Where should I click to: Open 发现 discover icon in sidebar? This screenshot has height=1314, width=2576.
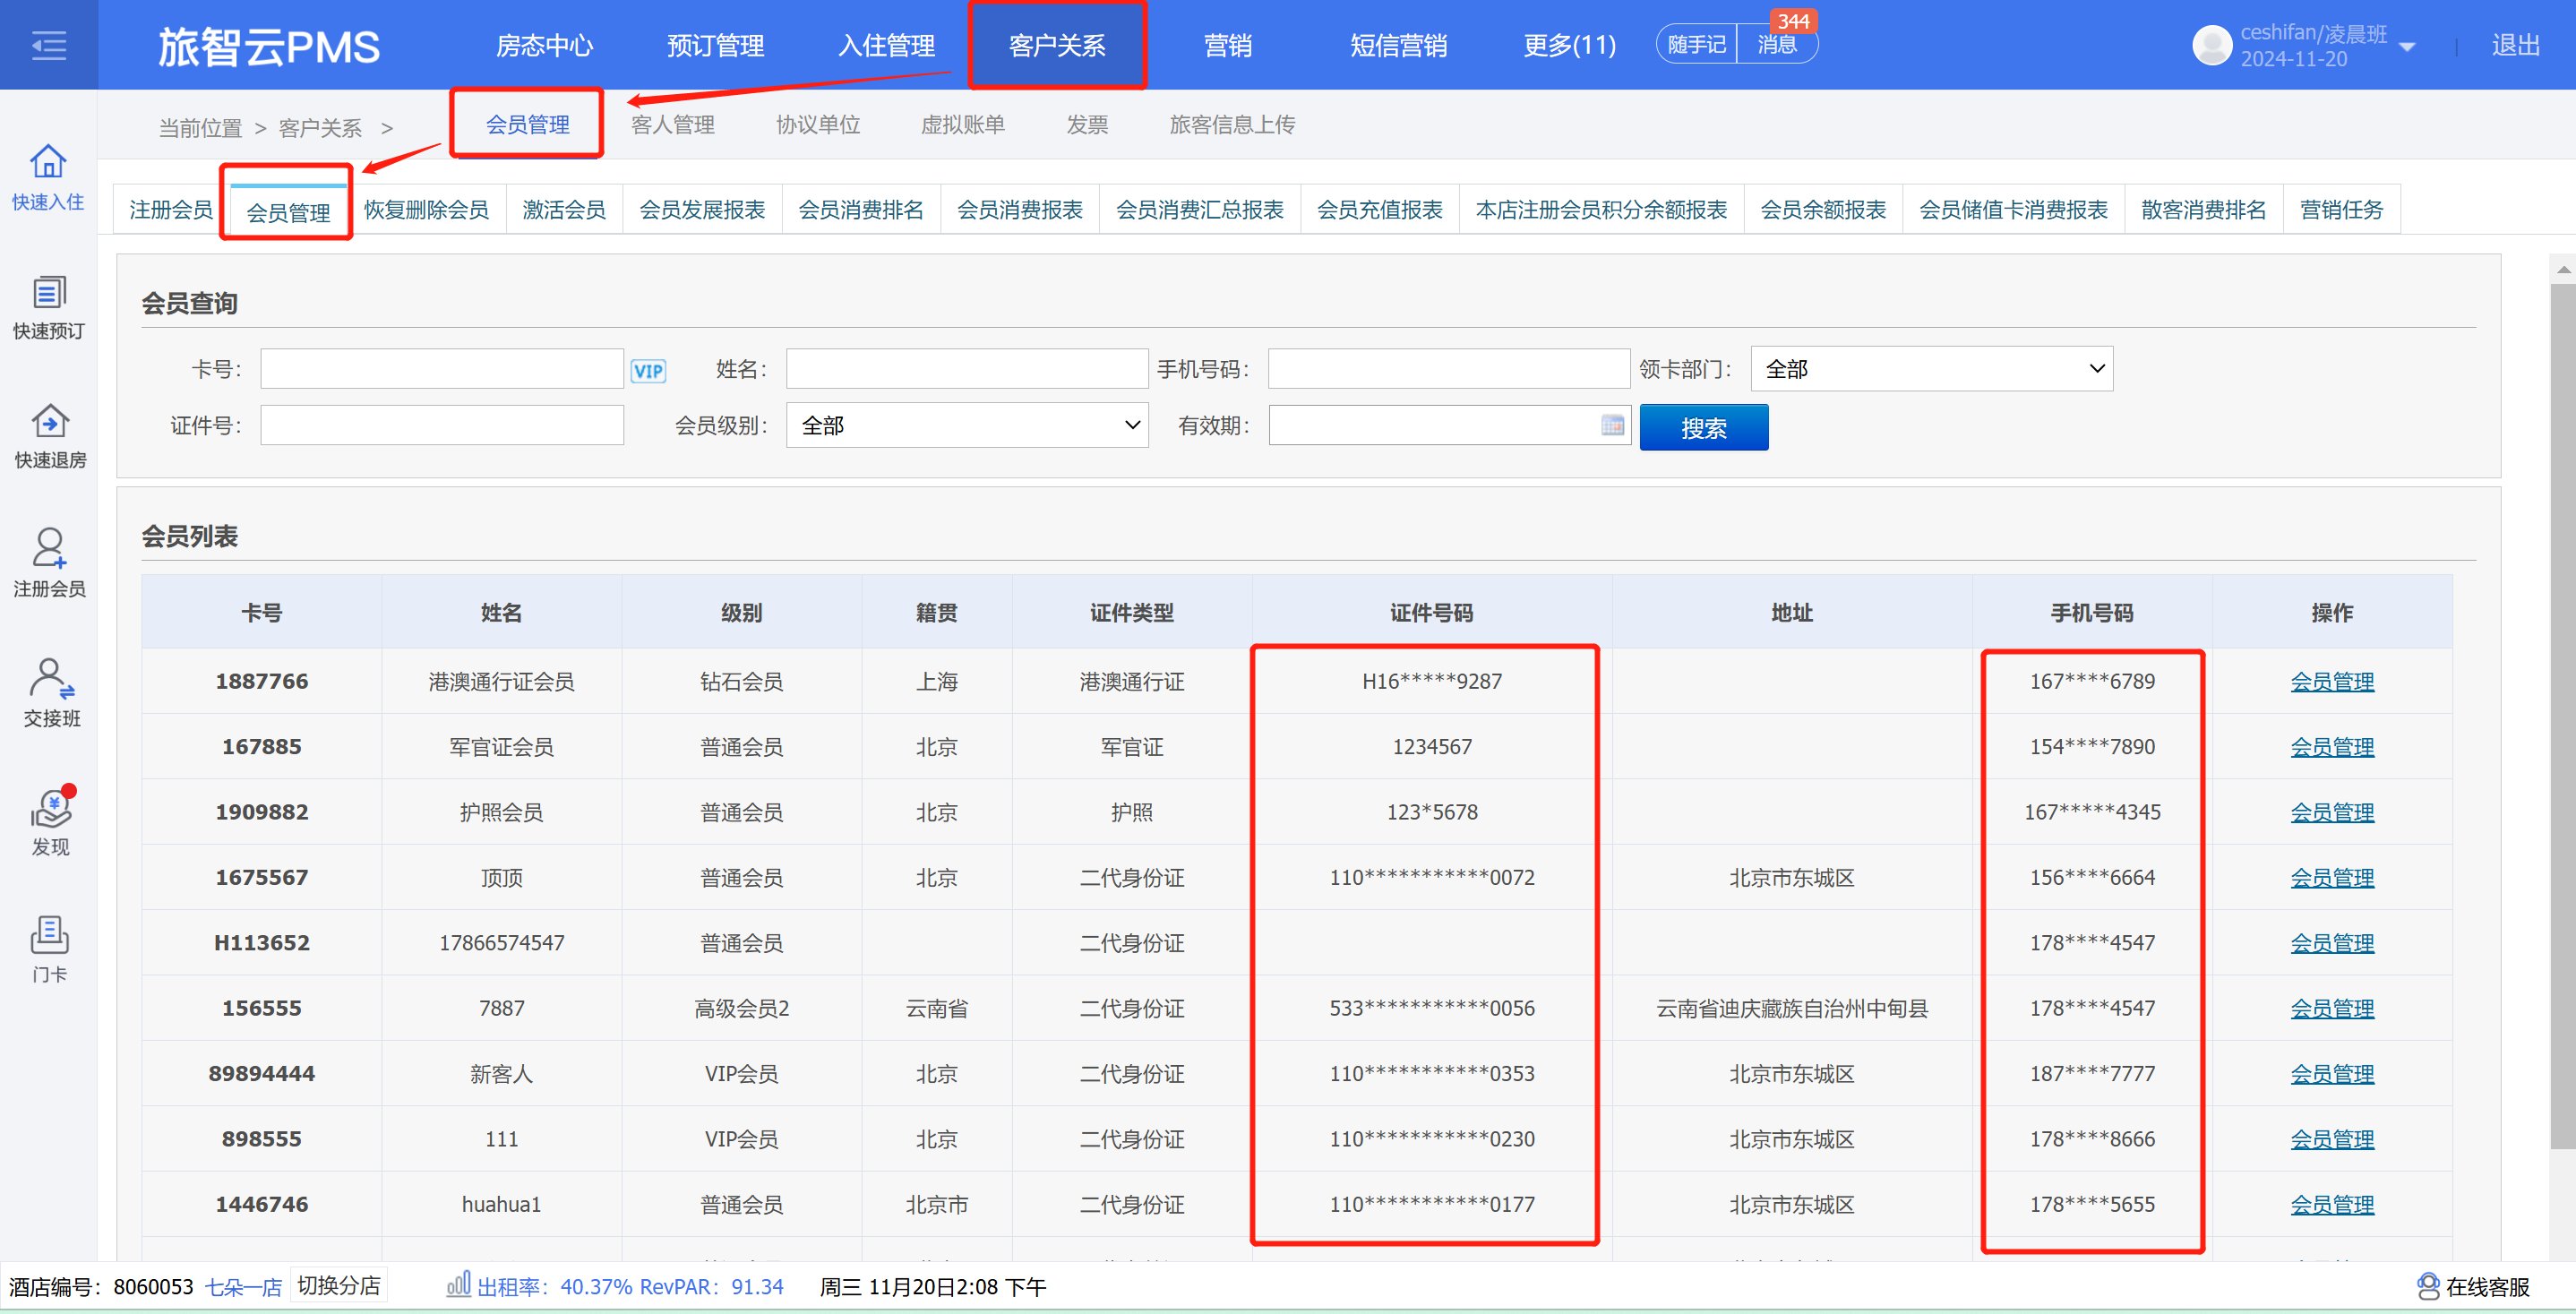click(52, 806)
